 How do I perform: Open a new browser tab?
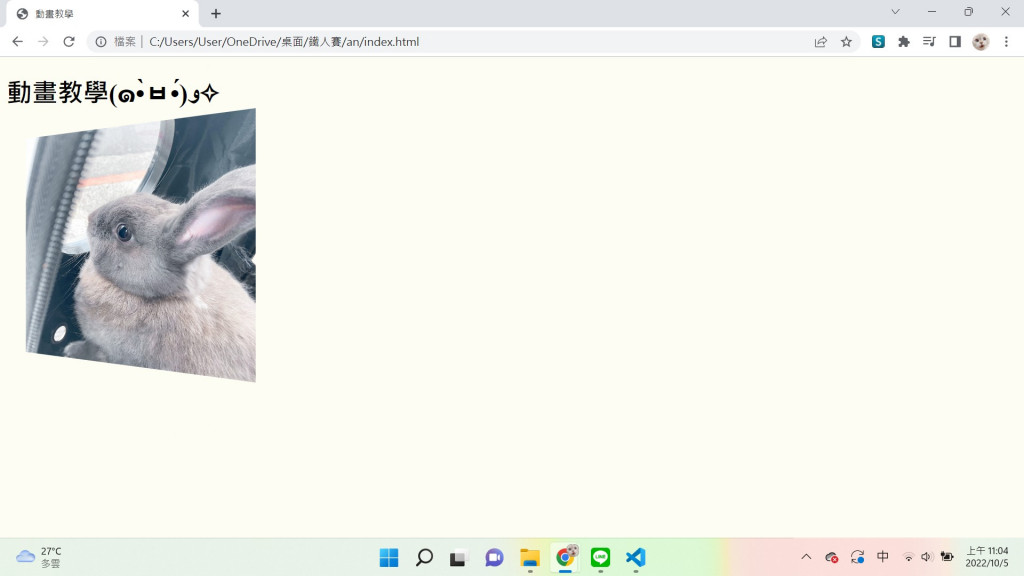216,14
